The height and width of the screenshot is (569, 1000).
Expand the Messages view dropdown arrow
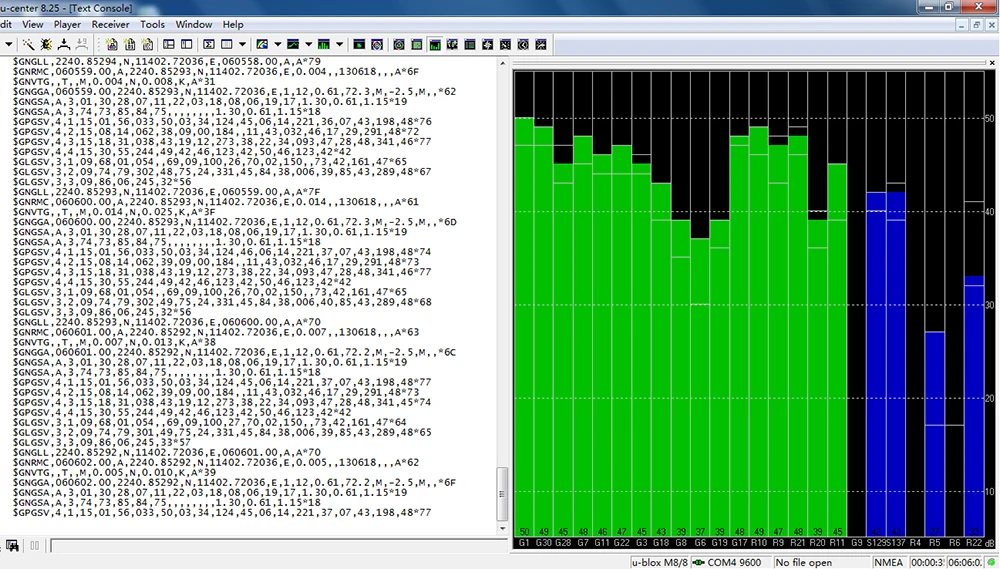pos(242,45)
